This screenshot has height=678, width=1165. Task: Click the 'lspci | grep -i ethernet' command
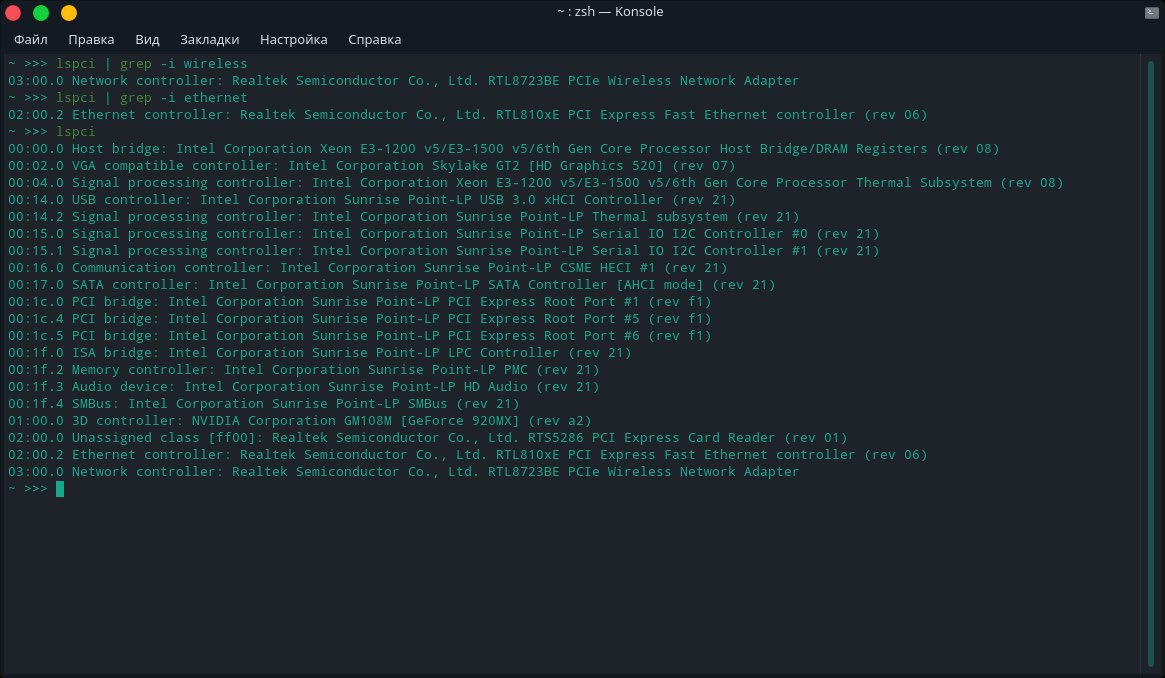pos(152,97)
